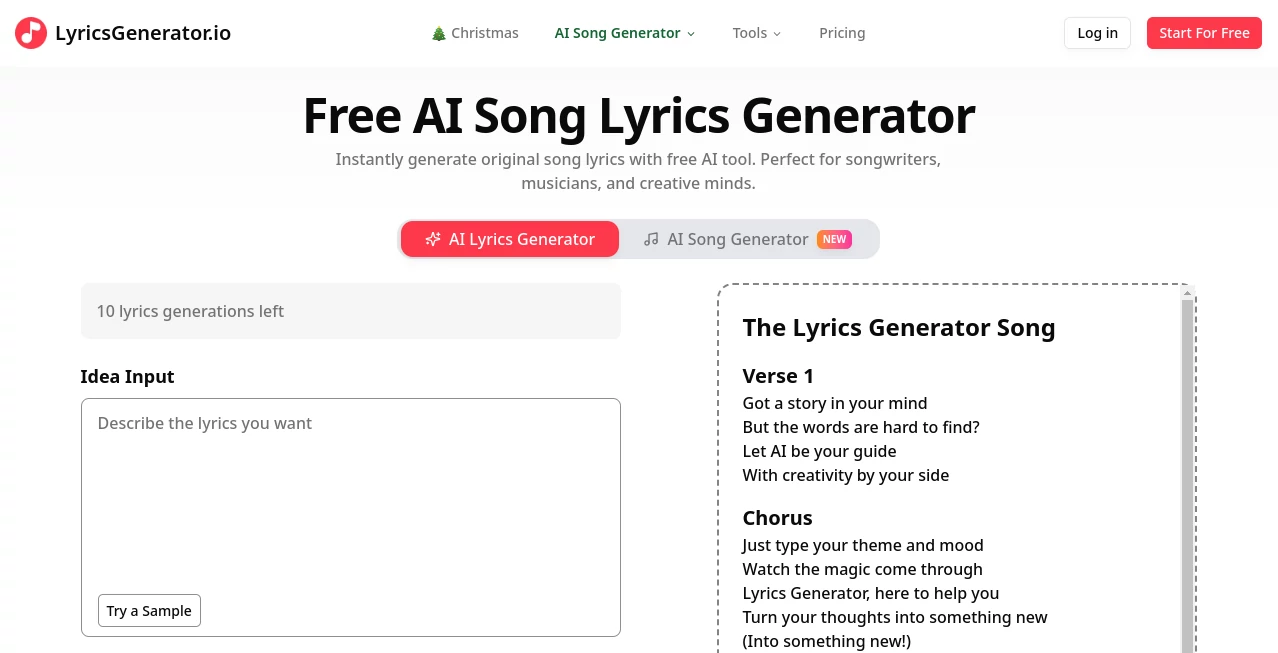Switch to the AI Song Generator tab
Viewport: 1278px width, 653px height.
click(738, 239)
